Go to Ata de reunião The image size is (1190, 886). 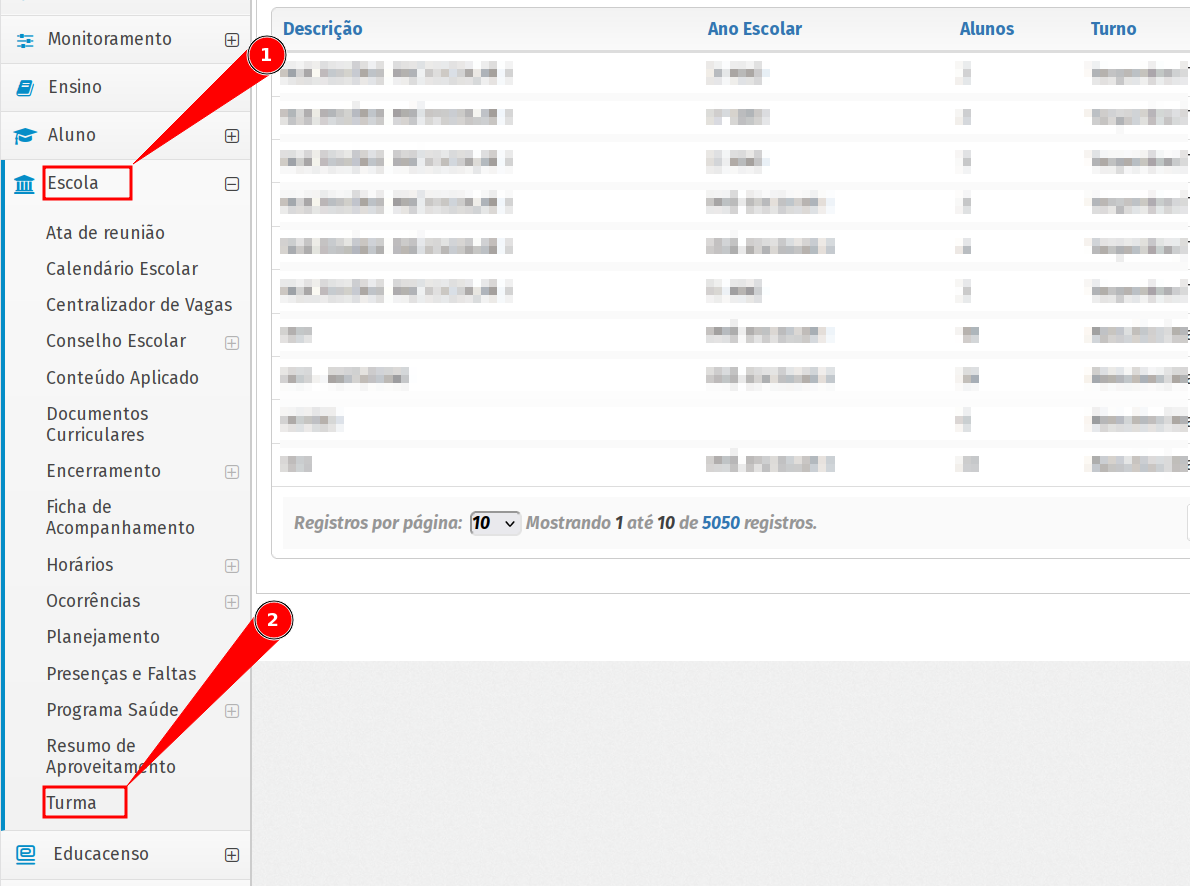[x=105, y=233]
